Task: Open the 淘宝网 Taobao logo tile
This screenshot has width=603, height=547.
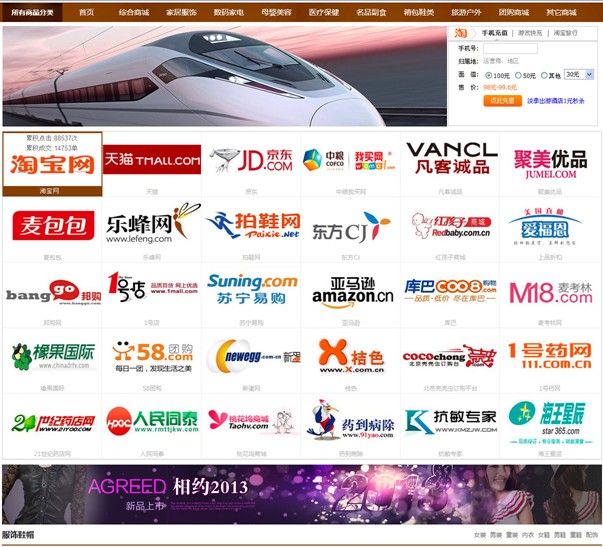Action: click(x=52, y=164)
